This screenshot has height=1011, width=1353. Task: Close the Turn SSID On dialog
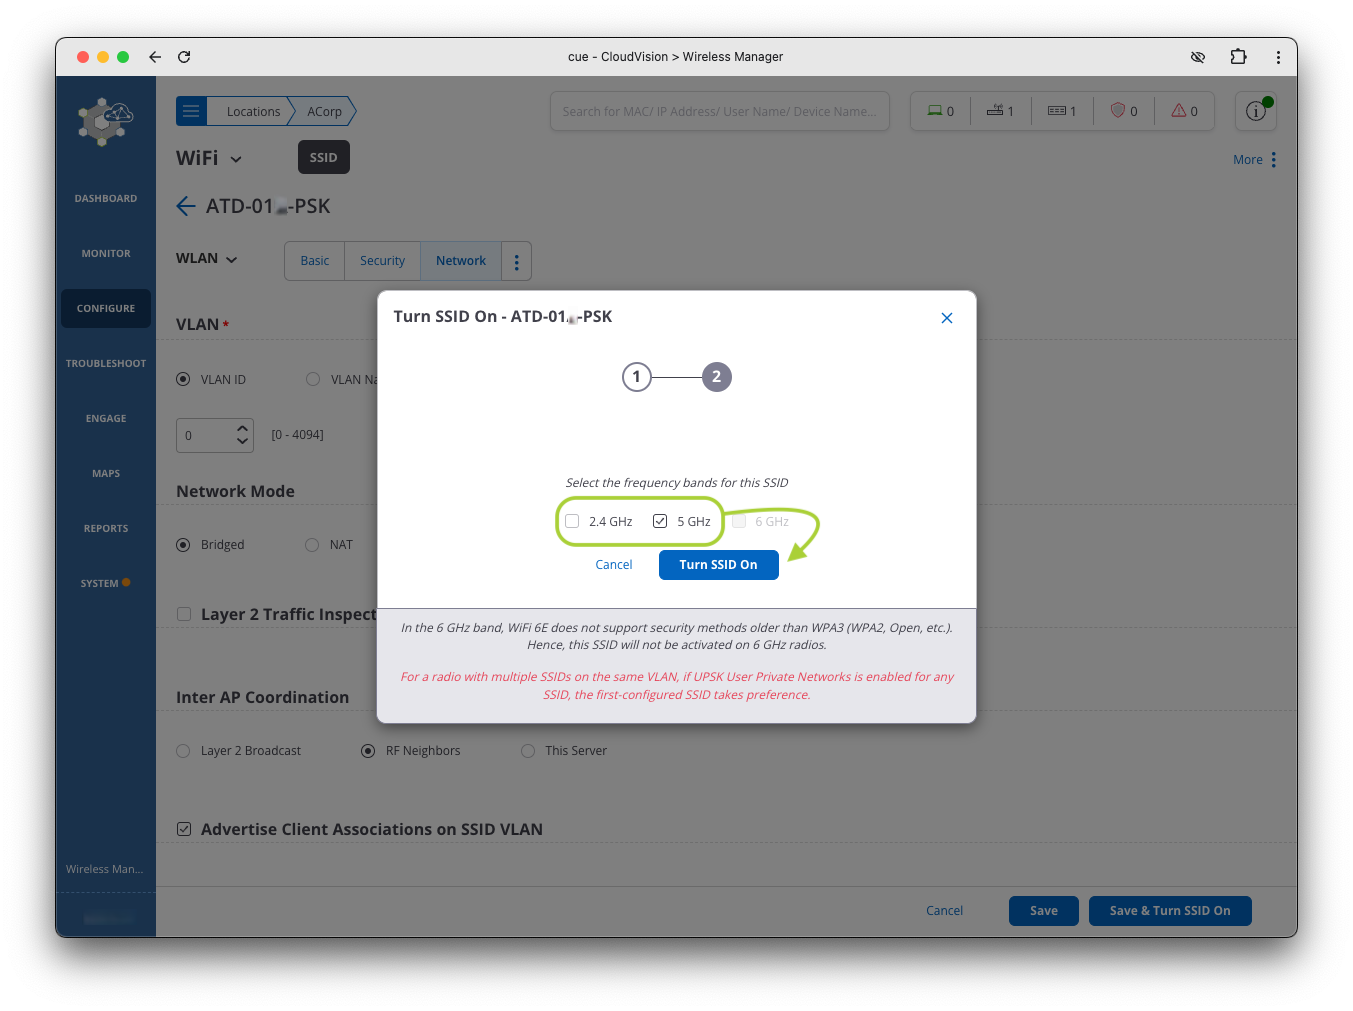point(946,318)
